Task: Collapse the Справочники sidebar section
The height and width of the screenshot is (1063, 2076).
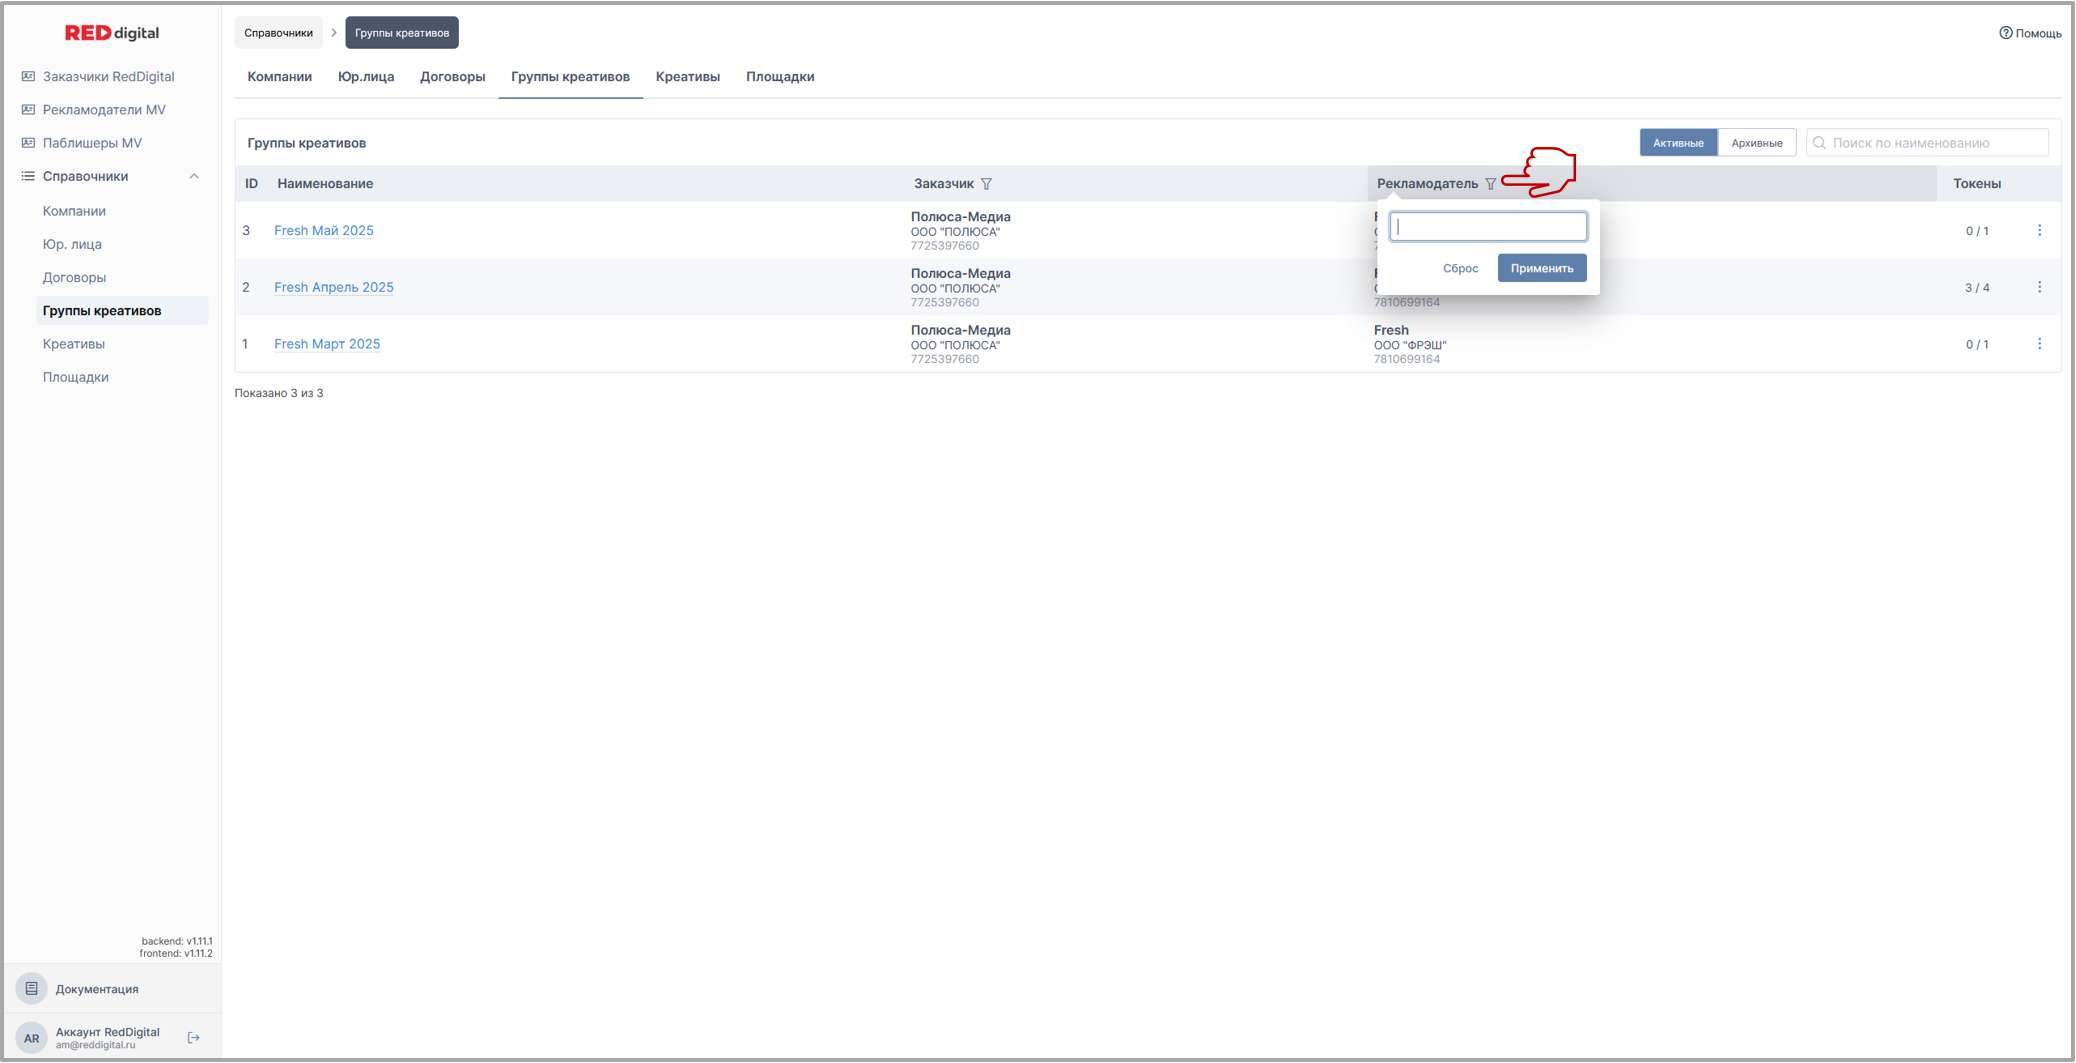Action: [194, 177]
